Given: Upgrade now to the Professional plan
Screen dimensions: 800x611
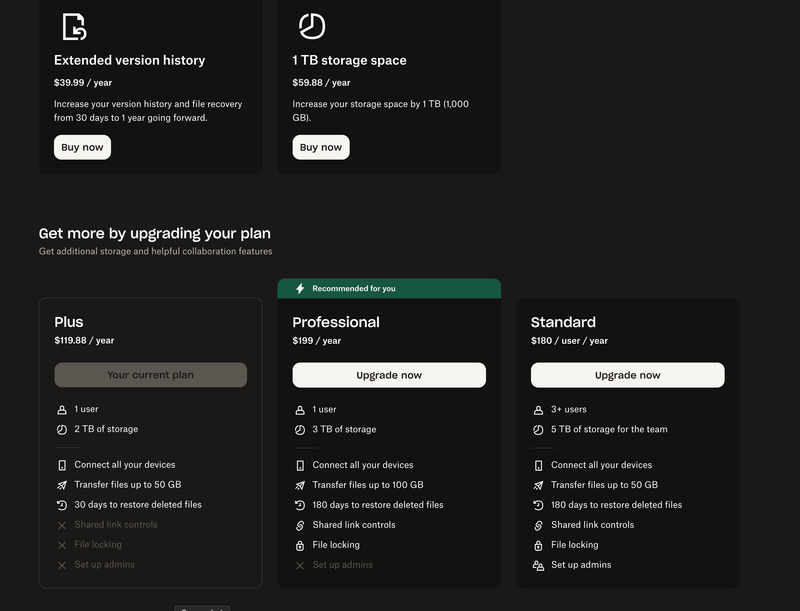Looking at the screenshot, I should coord(389,375).
